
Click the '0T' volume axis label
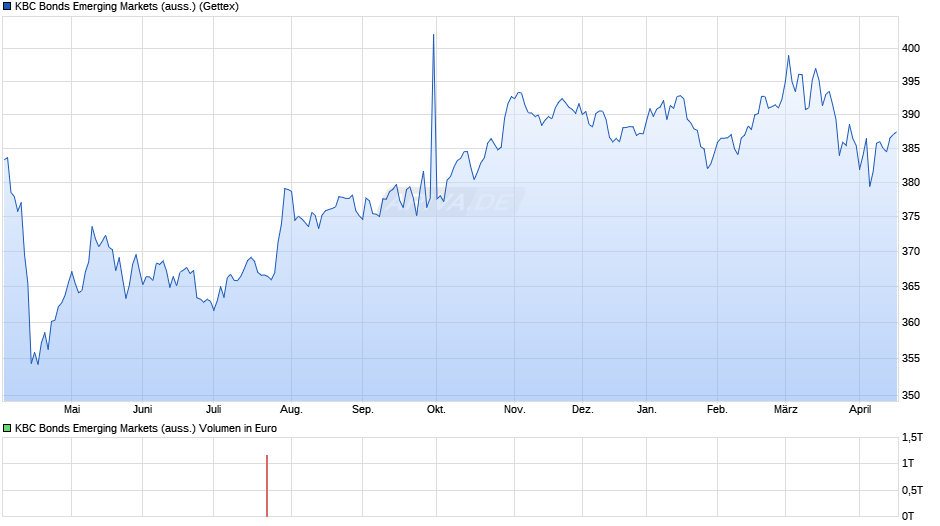tap(908, 516)
